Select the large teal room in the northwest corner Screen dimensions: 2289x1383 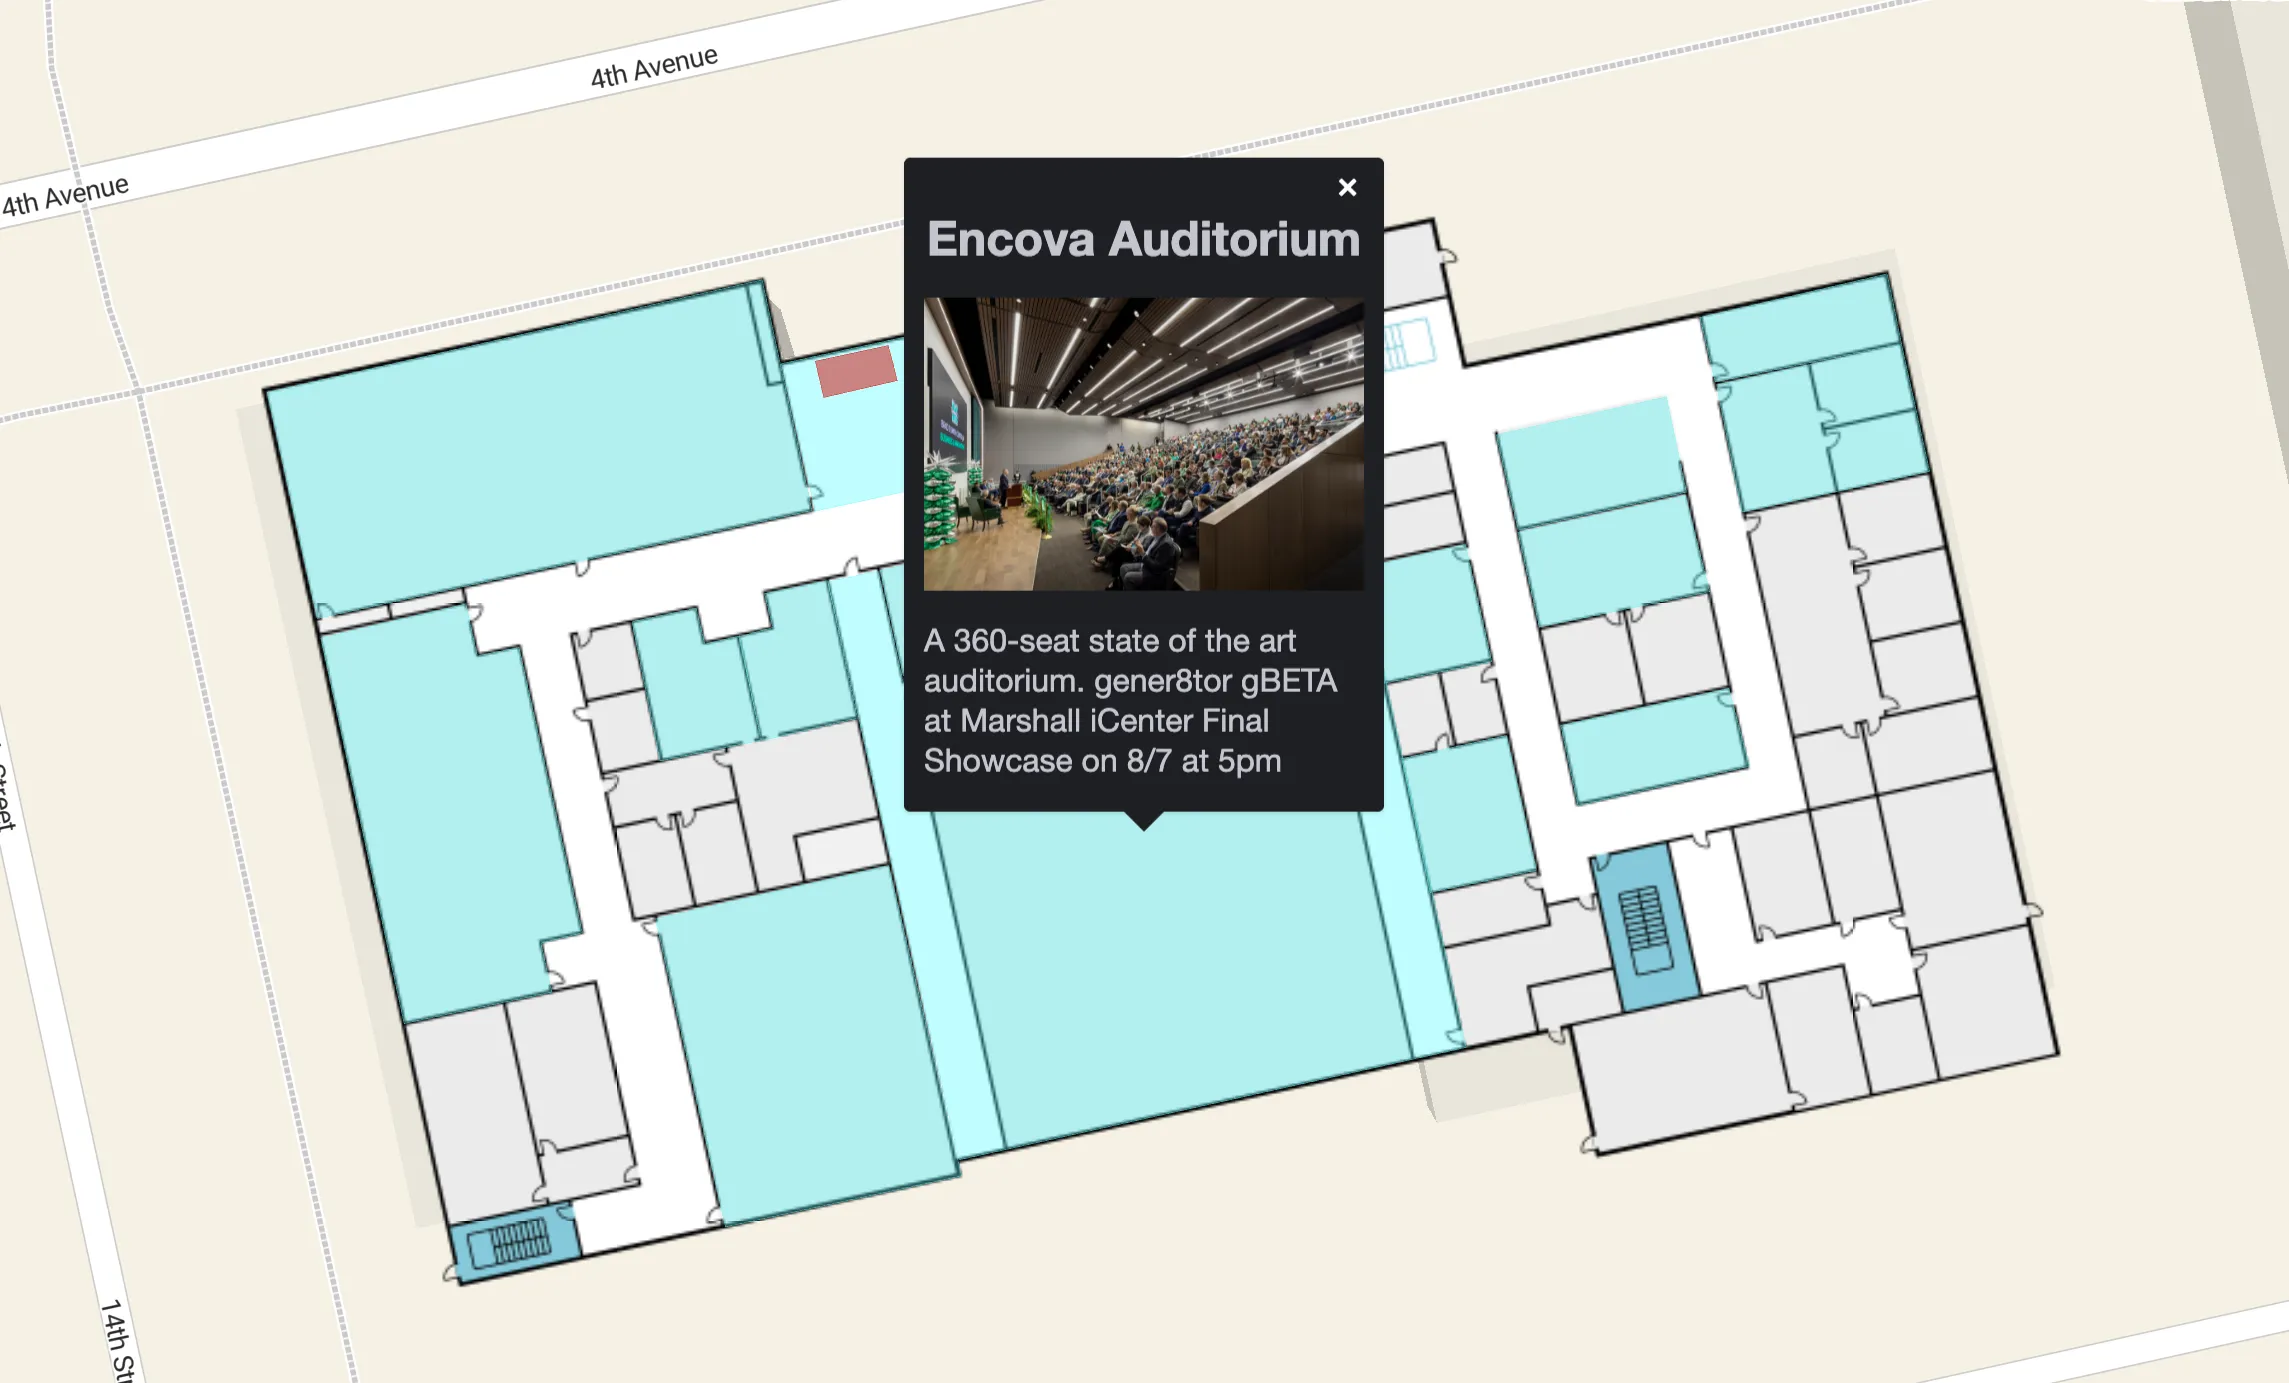[x=540, y=448]
